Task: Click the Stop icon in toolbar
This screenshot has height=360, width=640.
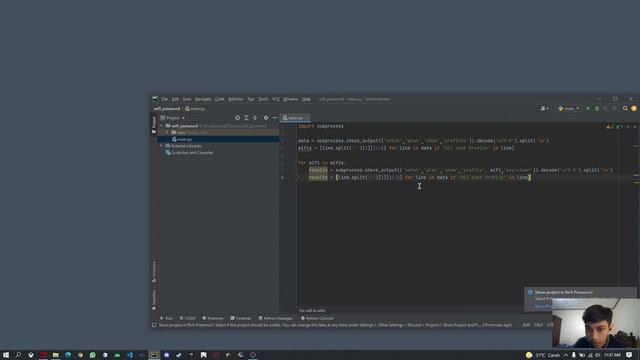Action: click(x=614, y=109)
